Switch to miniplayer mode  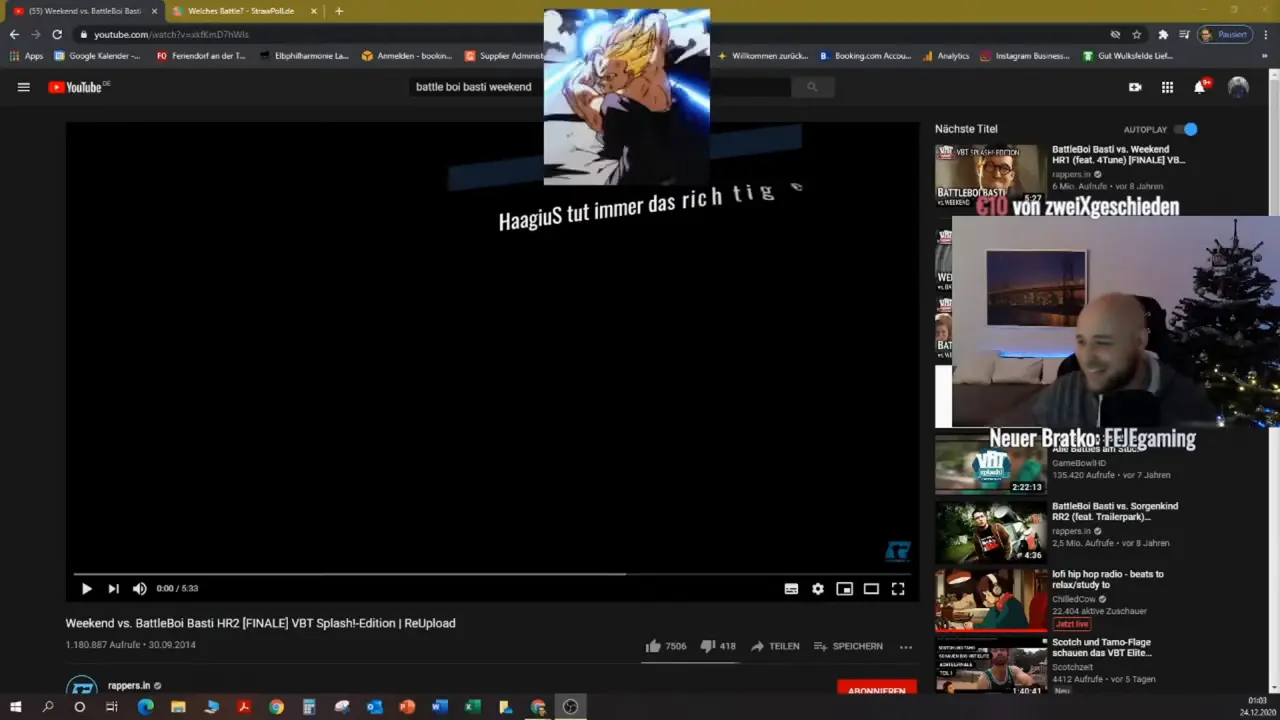click(844, 589)
